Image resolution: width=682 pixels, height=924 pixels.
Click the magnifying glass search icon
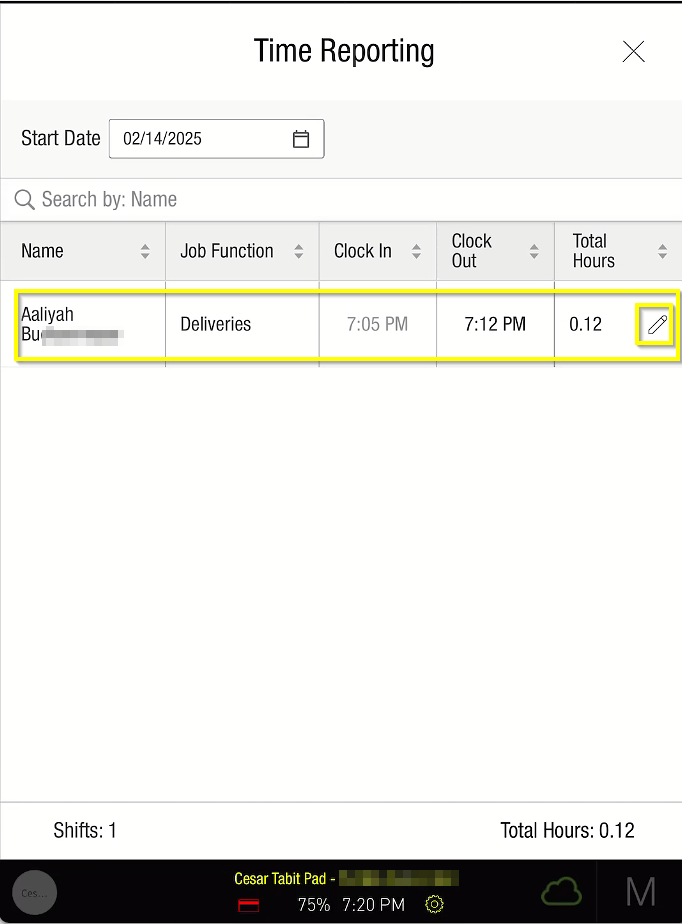tap(25, 200)
